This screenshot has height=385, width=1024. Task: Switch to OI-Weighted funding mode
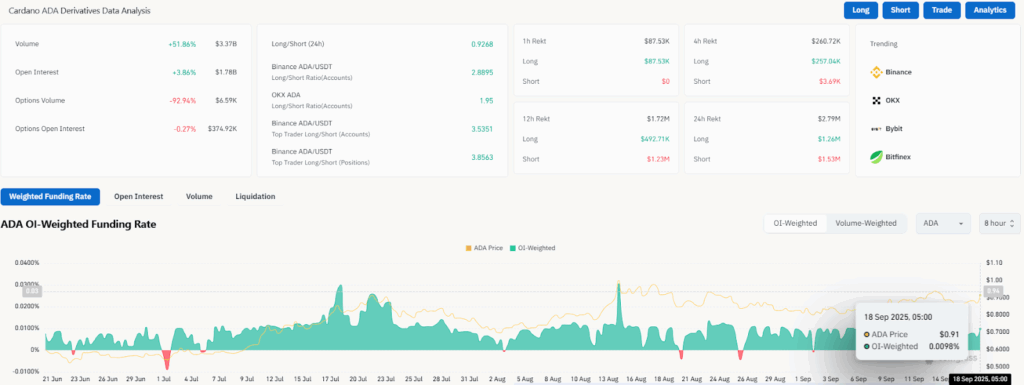[x=795, y=223]
